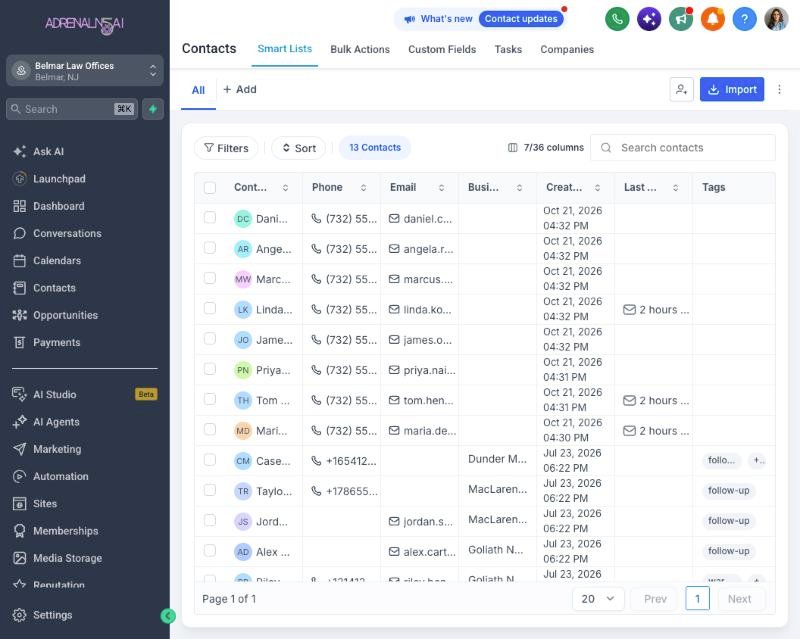This screenshot has height=639, width=800.
Task: Open the Sort dropdown
Action: pyautogui.click(x=298, y=148)
